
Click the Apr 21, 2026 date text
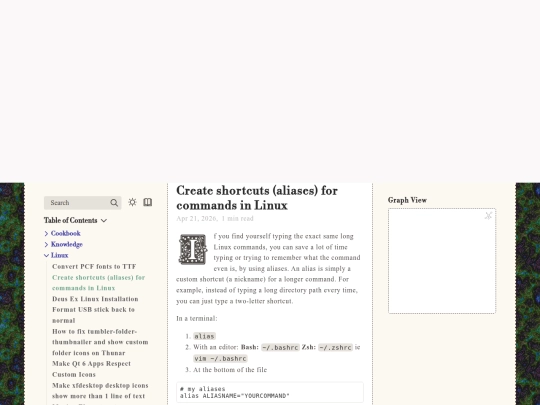(197, 218)
